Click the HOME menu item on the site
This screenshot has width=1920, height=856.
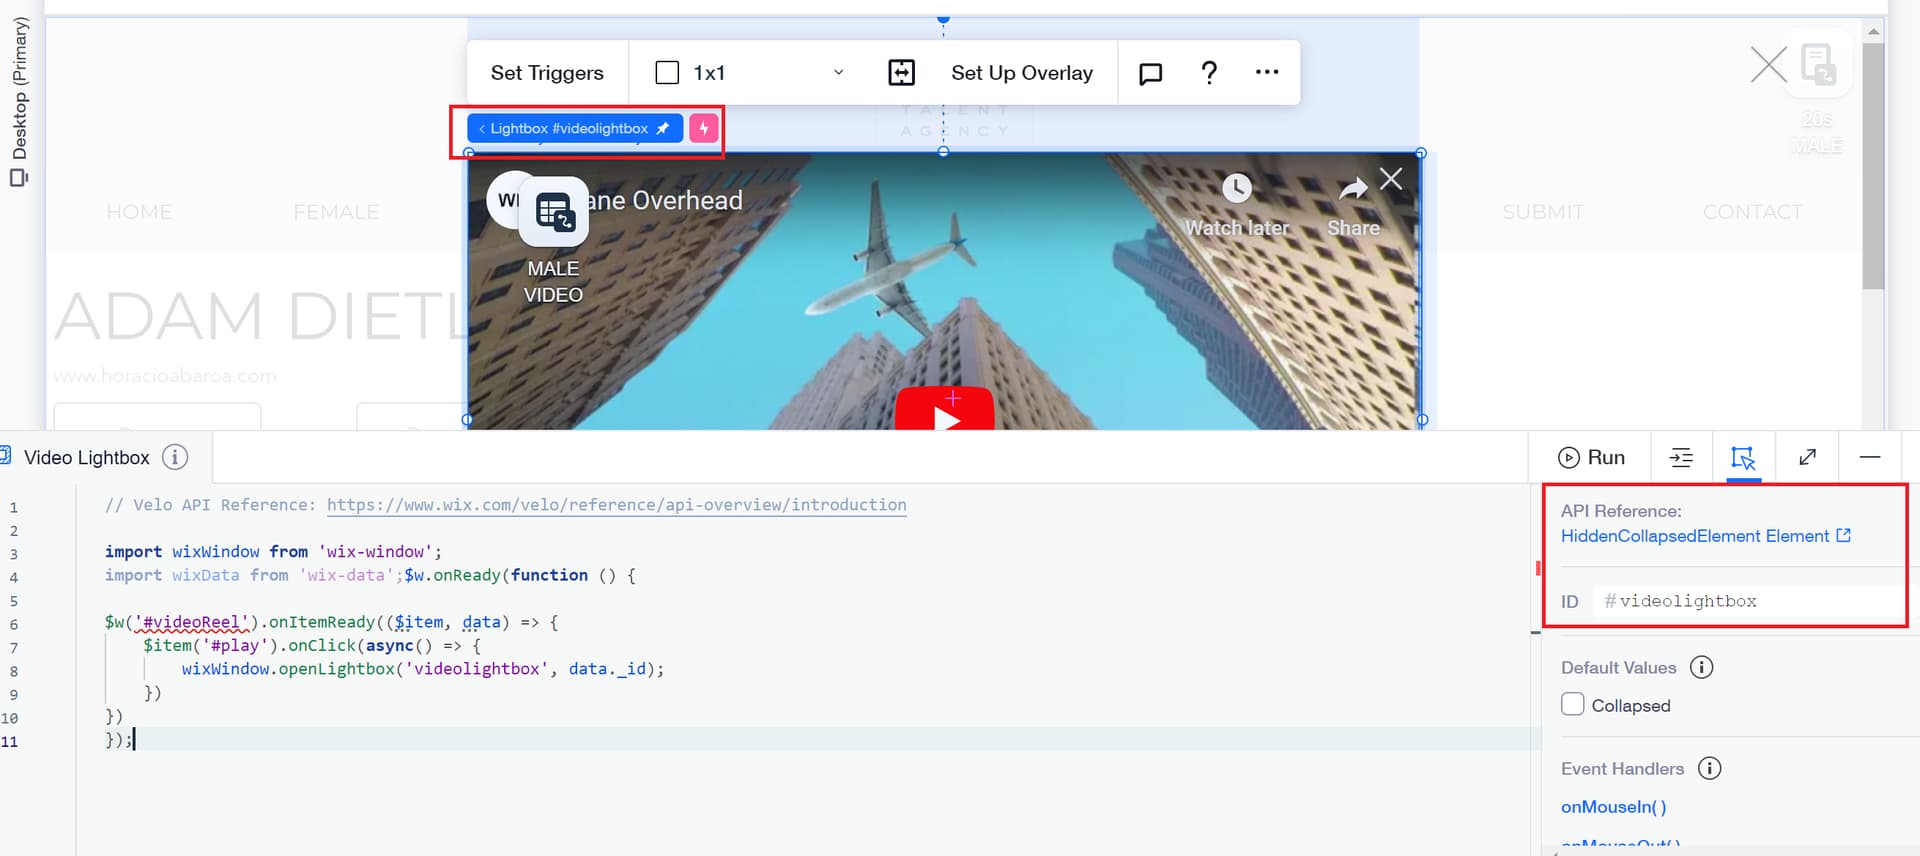click(x=139, y=212)
